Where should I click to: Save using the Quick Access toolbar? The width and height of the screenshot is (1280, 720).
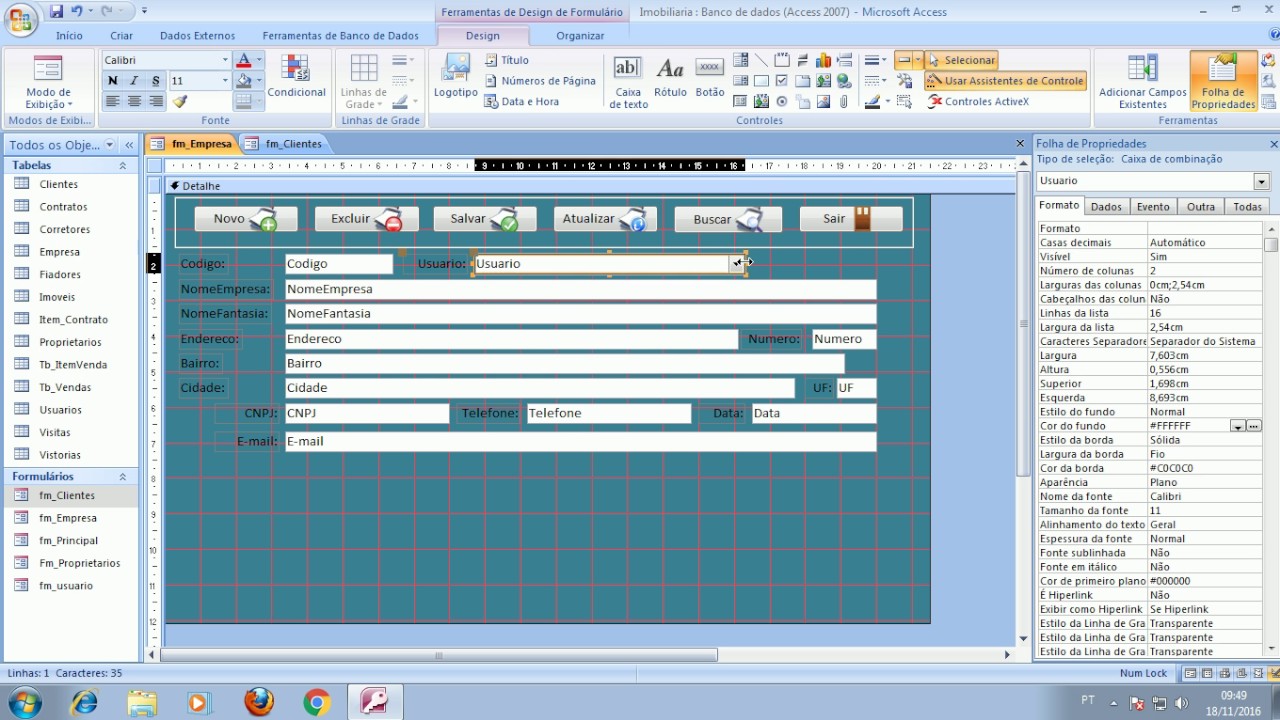[56, 11]
